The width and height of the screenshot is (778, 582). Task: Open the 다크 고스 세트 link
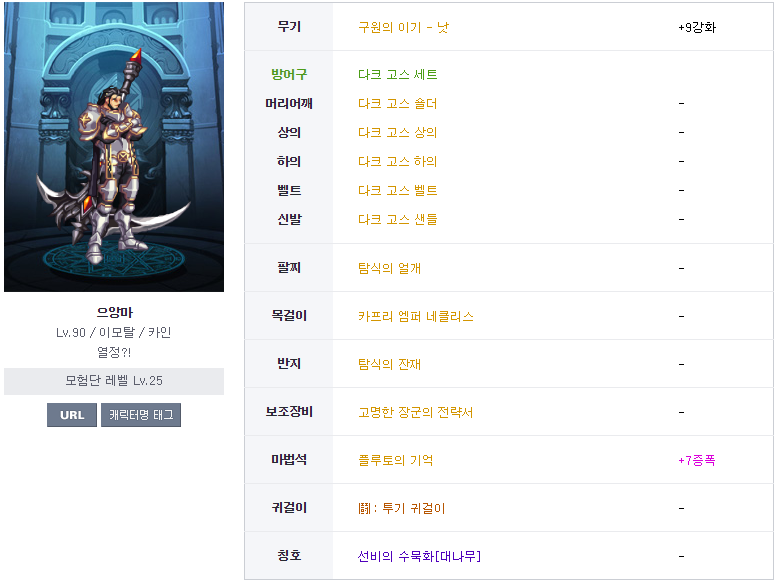397,74
